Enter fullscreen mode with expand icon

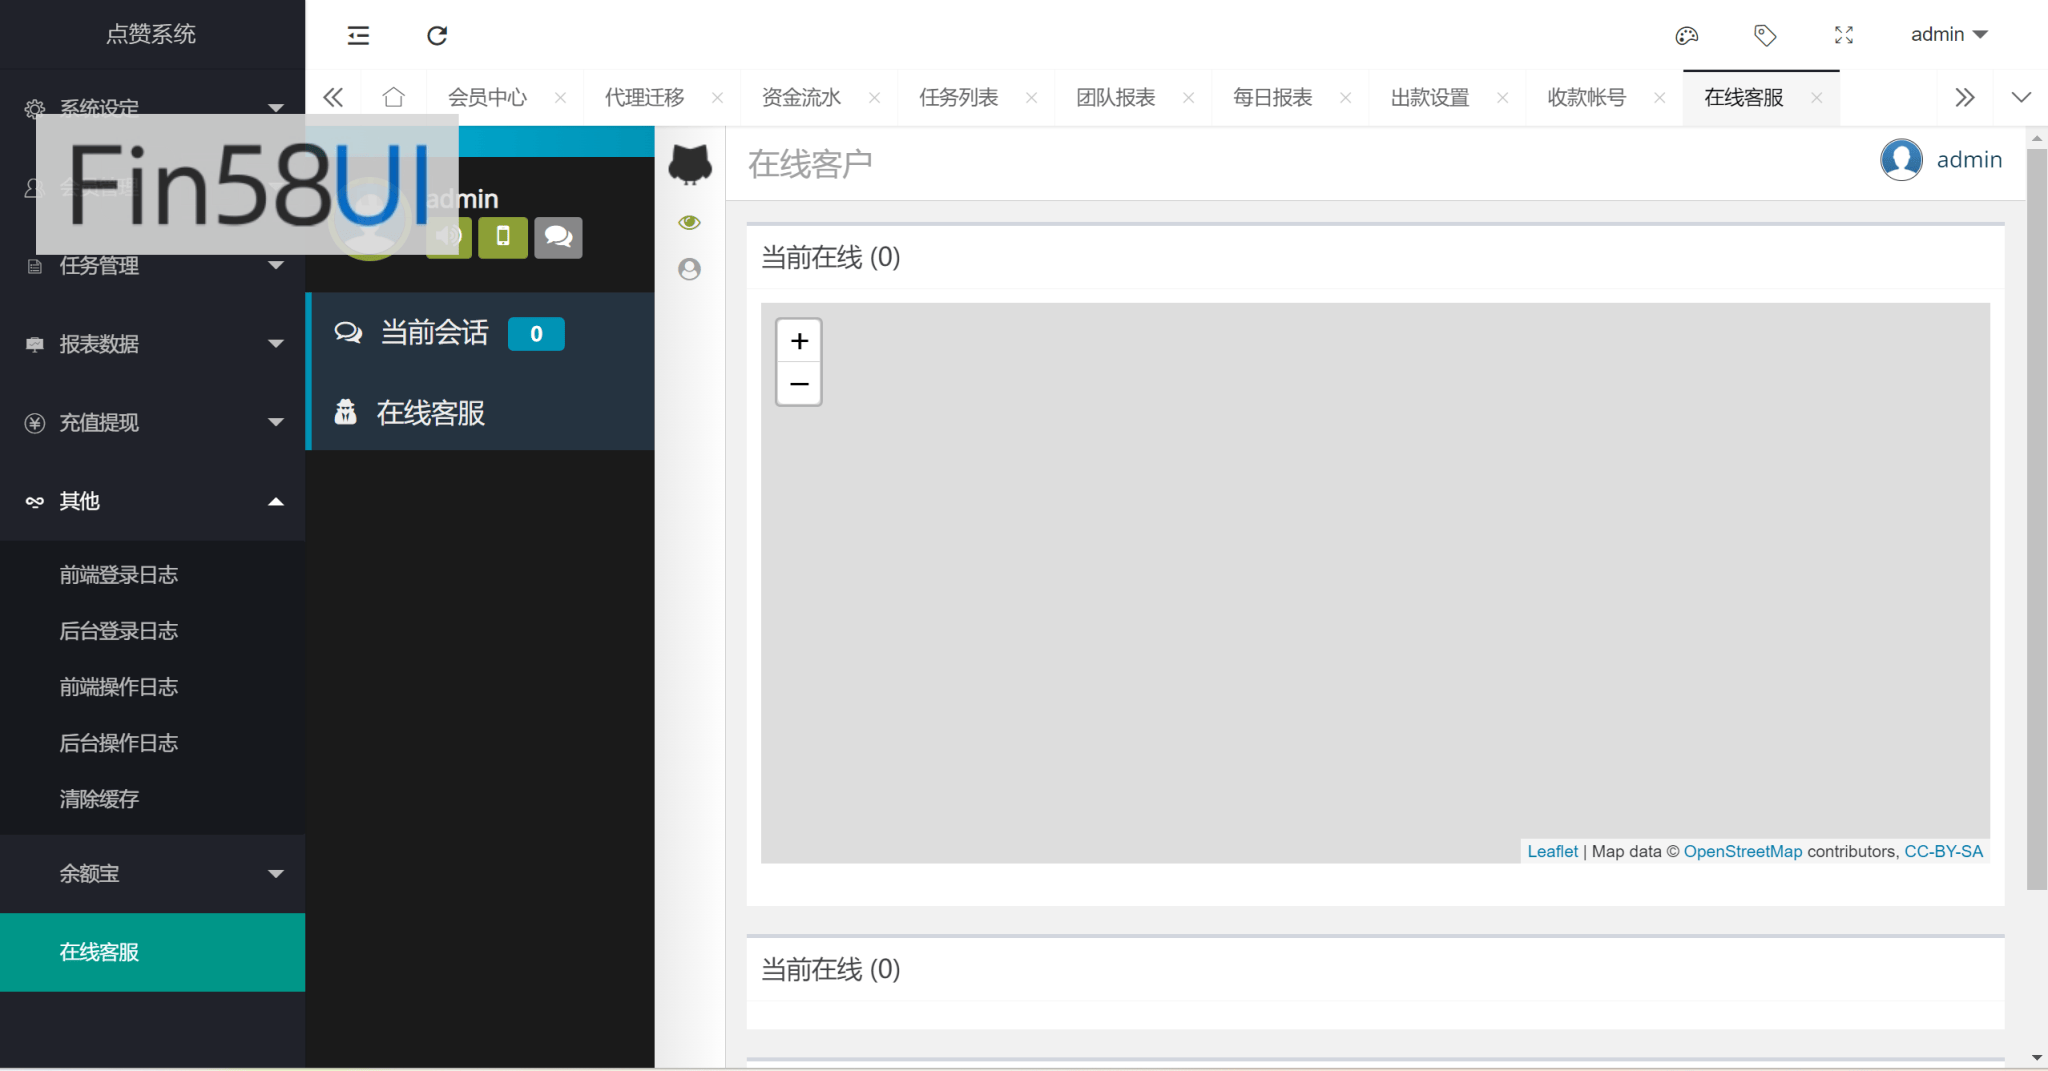click(x=1844, y=36)
